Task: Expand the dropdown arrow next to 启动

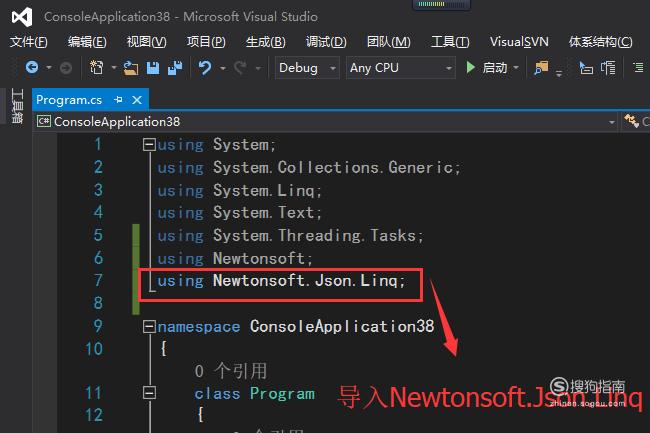Action: pyautogui.click(x=516, y=67)
